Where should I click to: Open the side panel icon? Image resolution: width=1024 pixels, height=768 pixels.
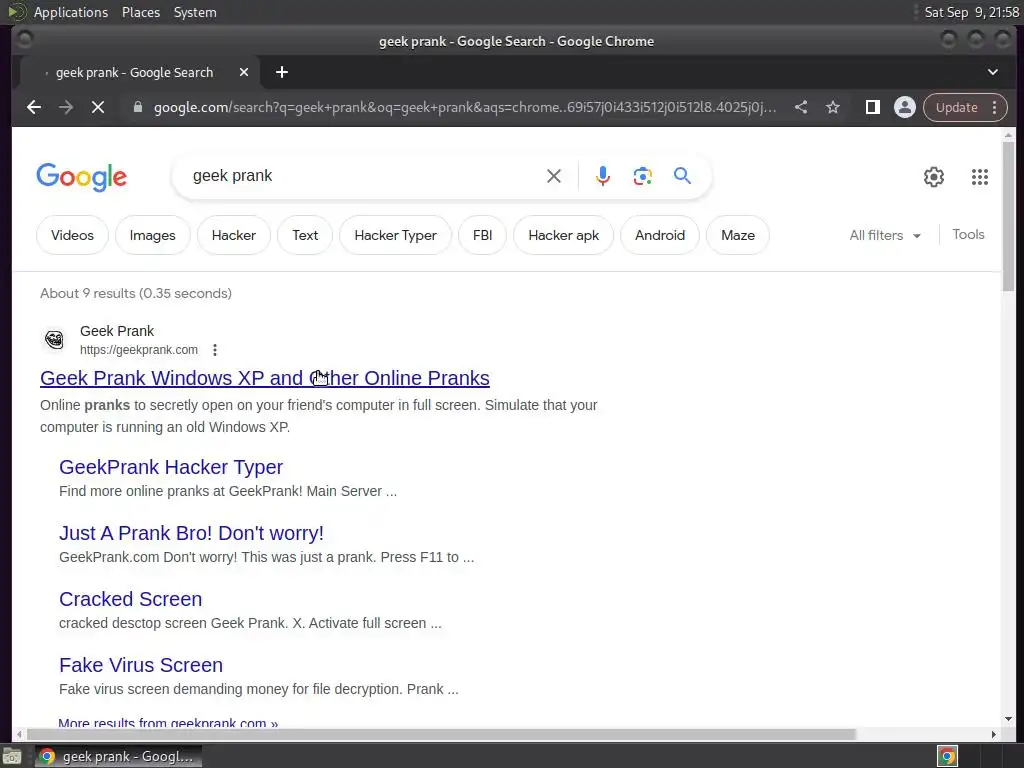click(x=872, y=107)
